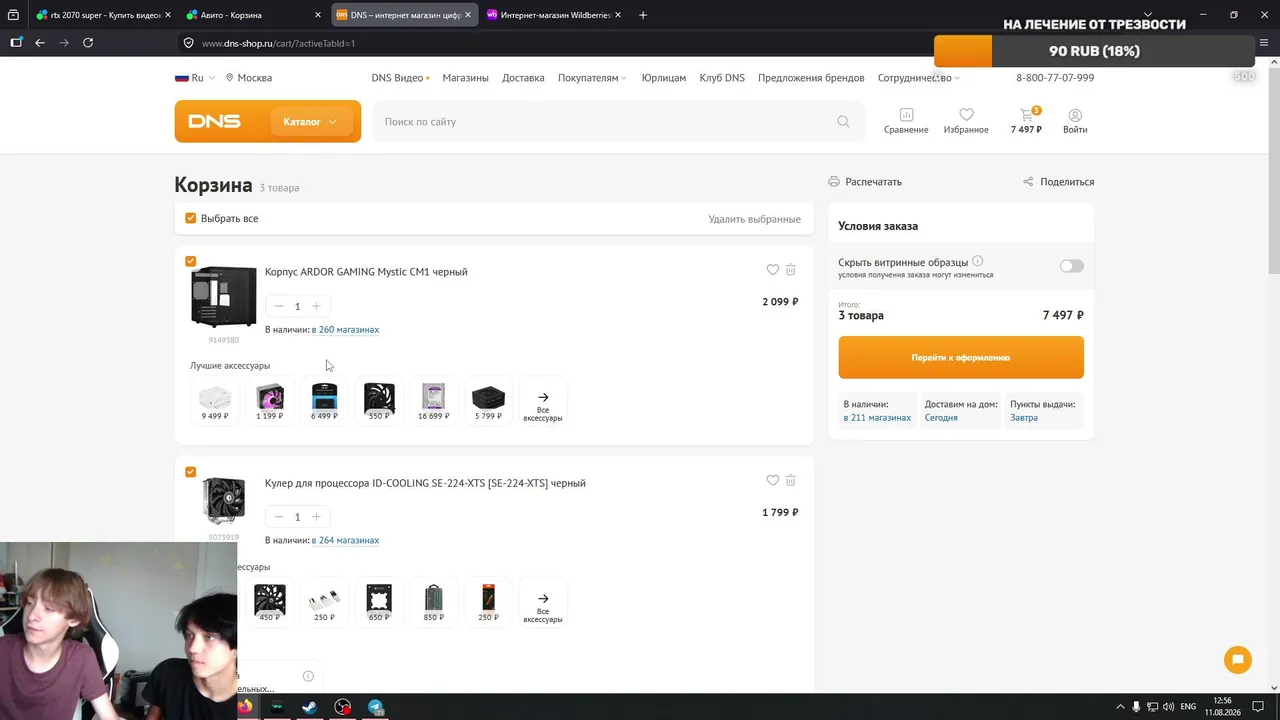Remove ID-COOLING SE-224-XTS cooler from cart
The image size is (1280, 720).
791,481
